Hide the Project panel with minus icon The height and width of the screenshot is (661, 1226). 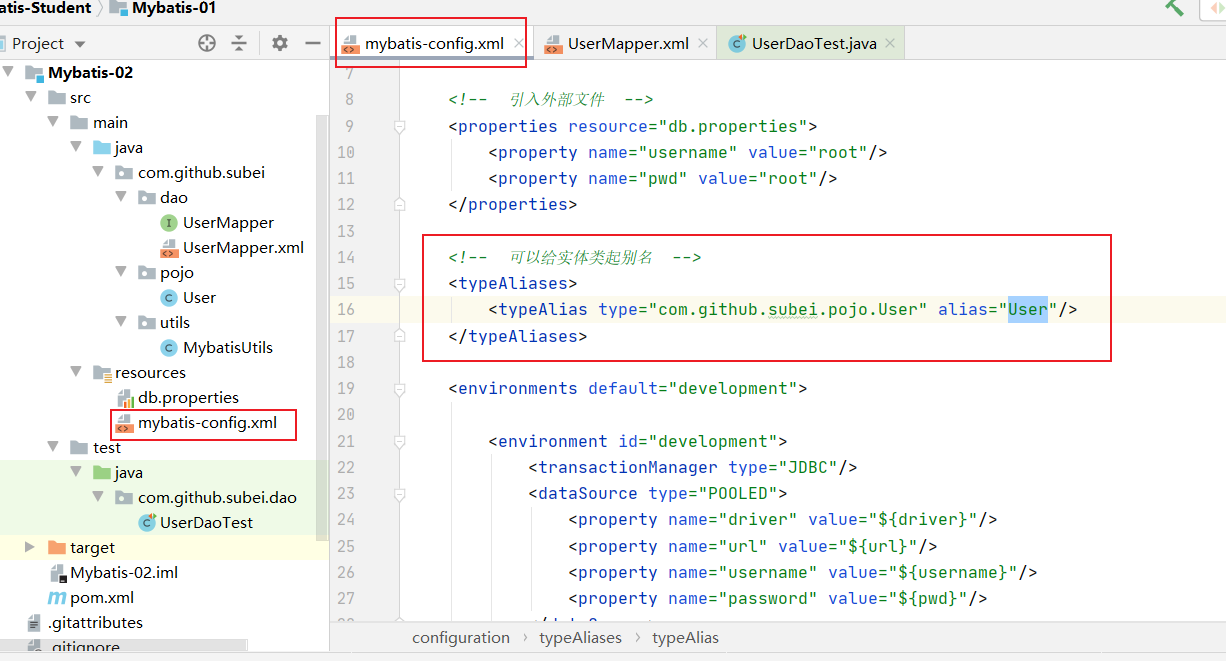tap(312, 43)
